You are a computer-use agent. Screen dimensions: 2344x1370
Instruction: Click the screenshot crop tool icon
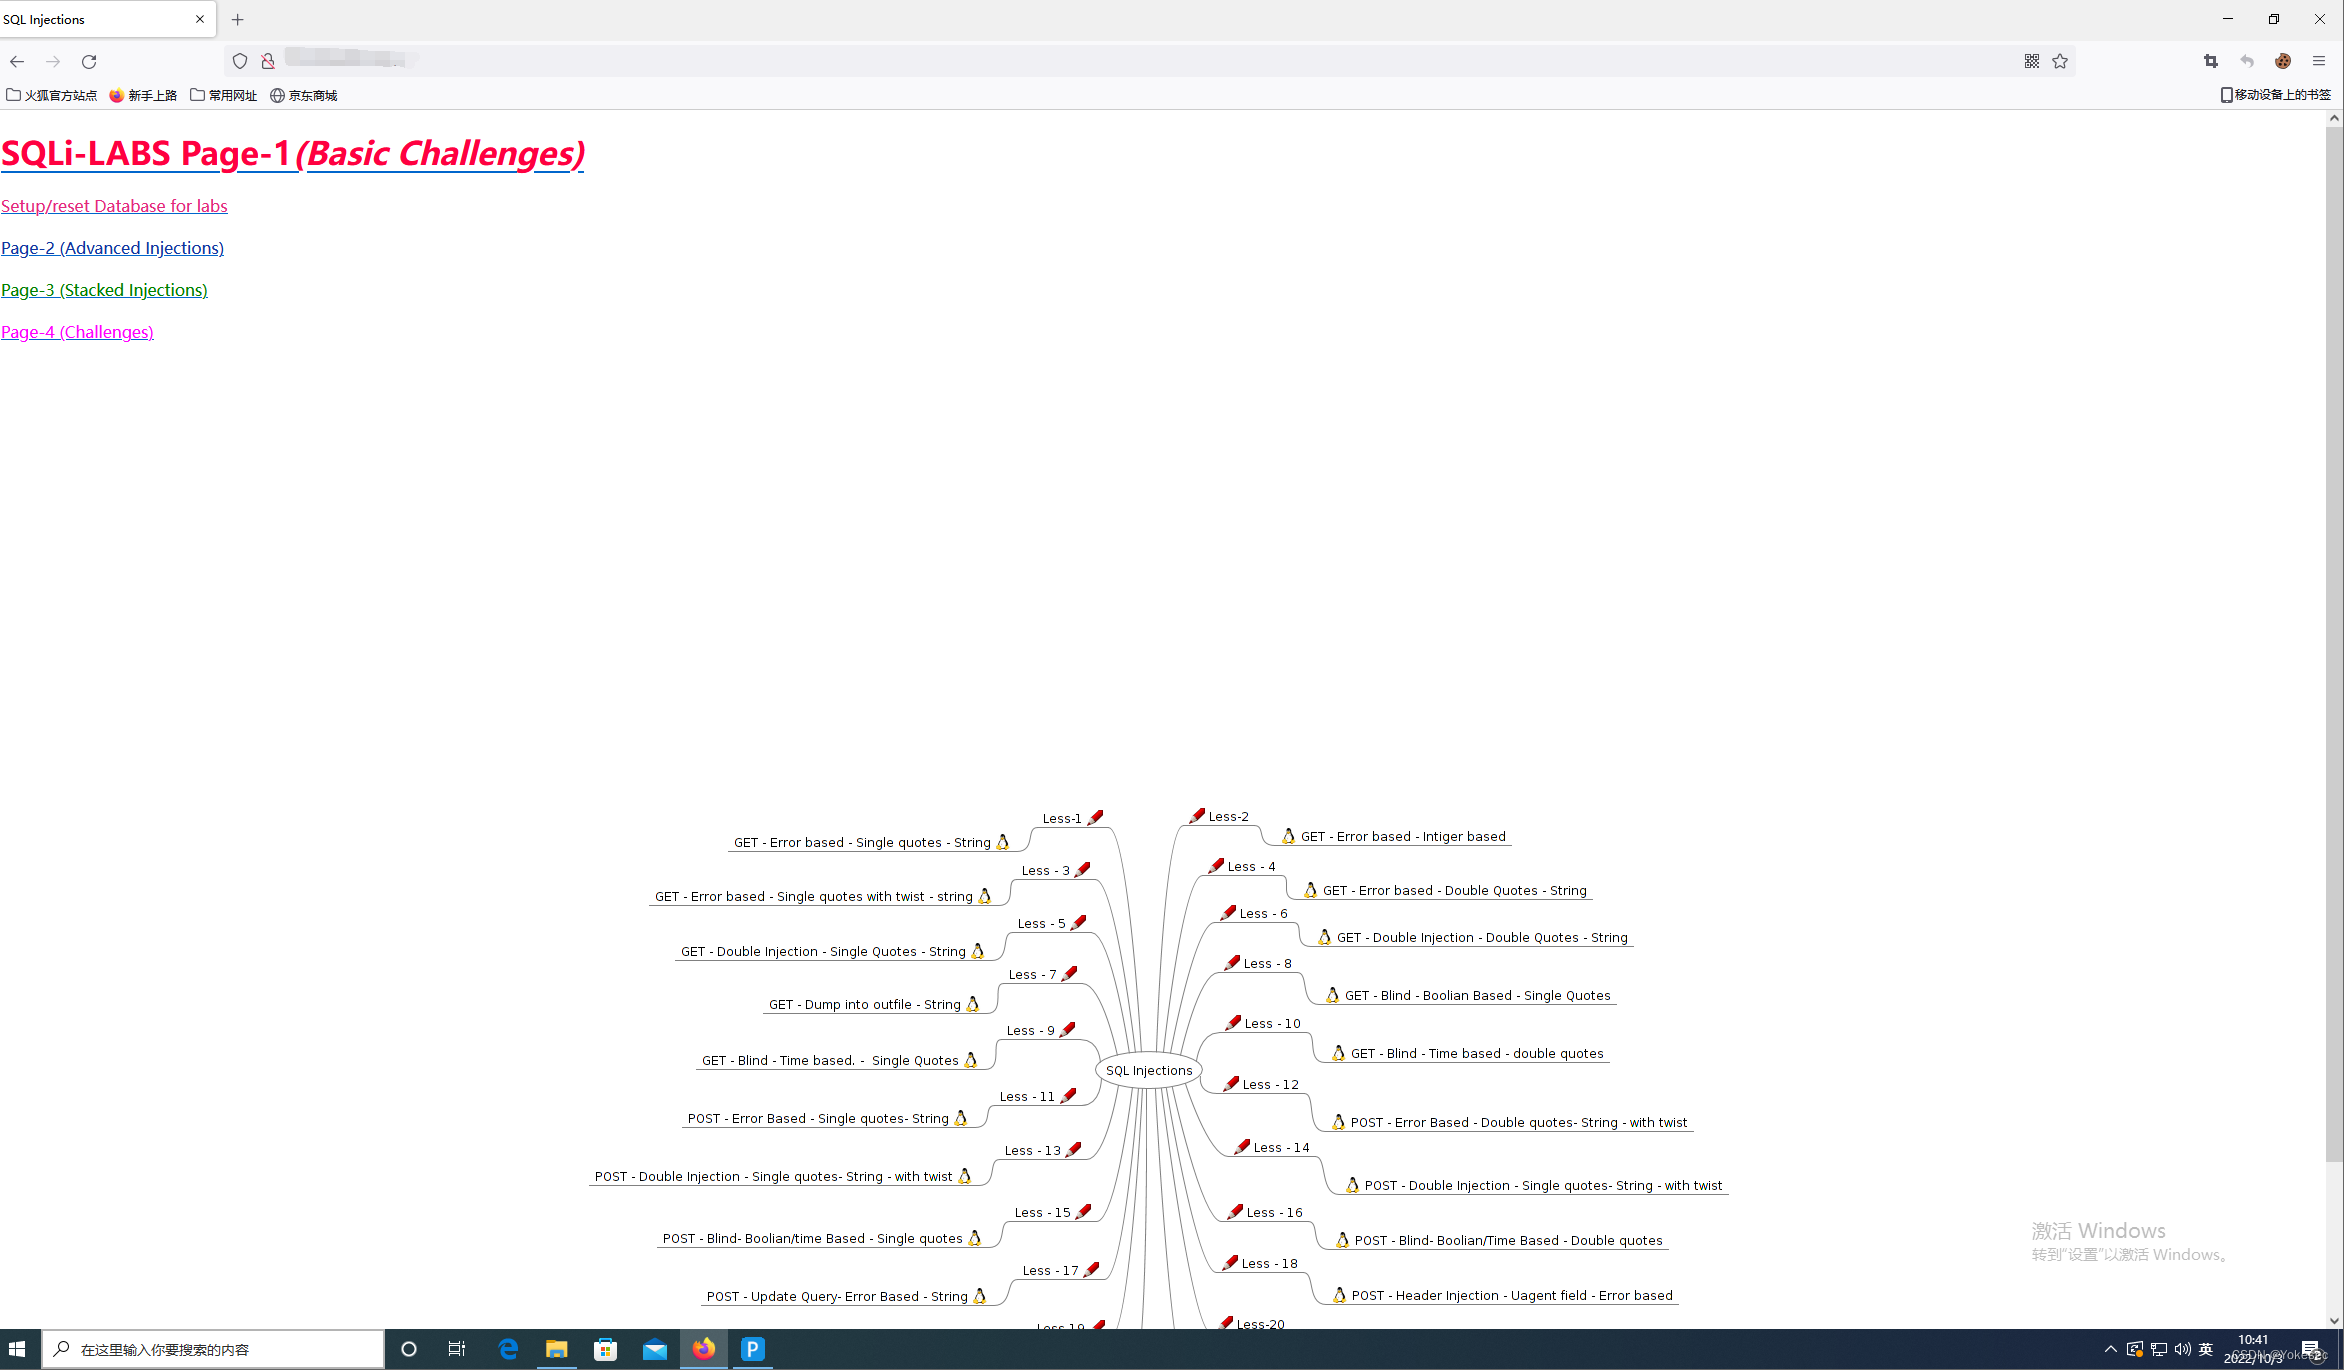[x=2211, y=61]
